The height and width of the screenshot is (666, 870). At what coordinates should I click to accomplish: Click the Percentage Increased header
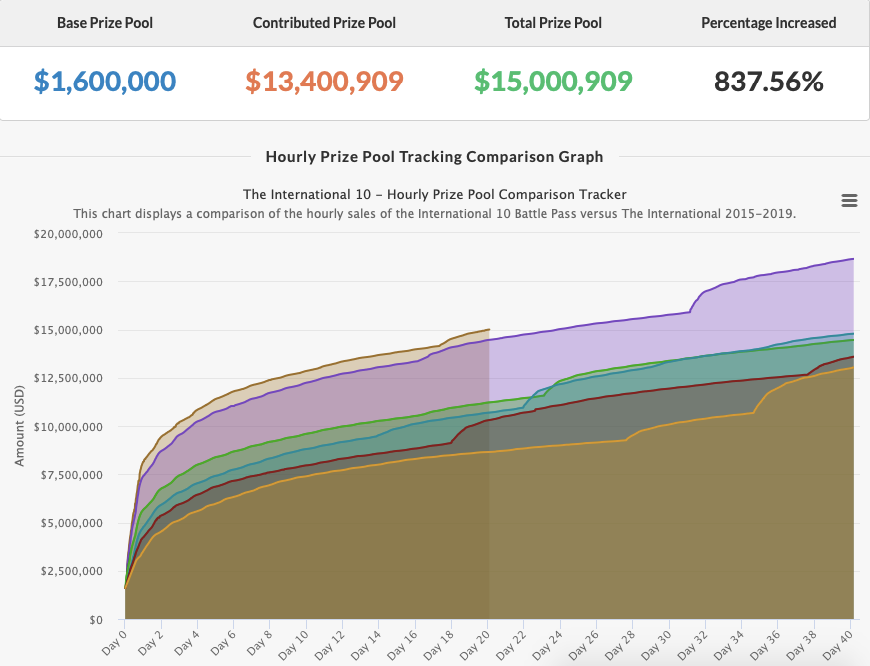click(768, 23)
